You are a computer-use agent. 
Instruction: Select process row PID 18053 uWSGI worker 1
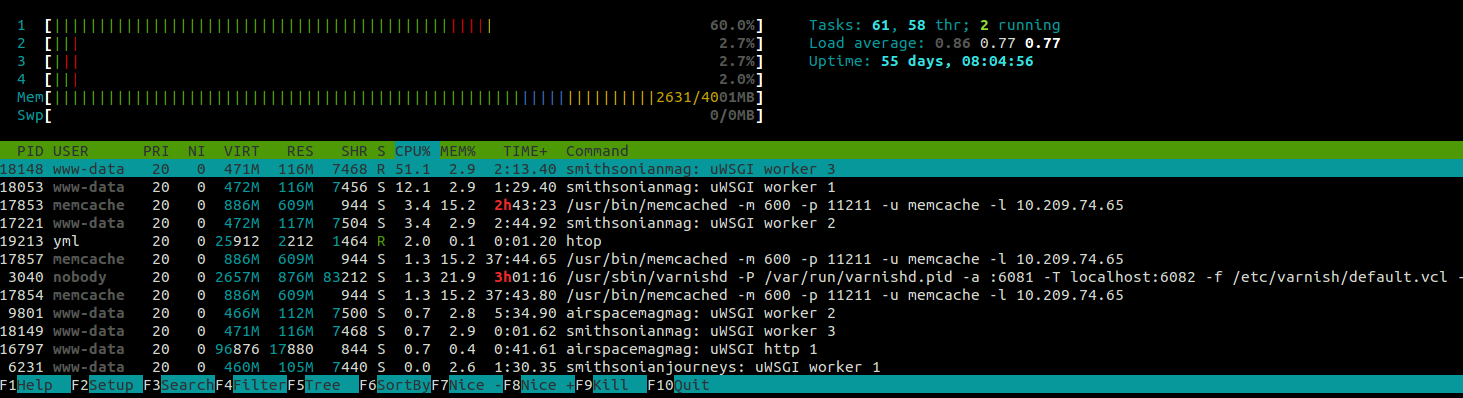pos(731,187)
